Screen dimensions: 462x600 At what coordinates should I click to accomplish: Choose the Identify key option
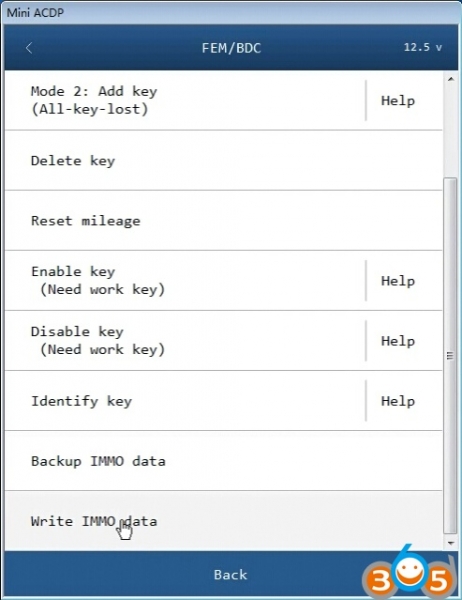click(185, 401)
